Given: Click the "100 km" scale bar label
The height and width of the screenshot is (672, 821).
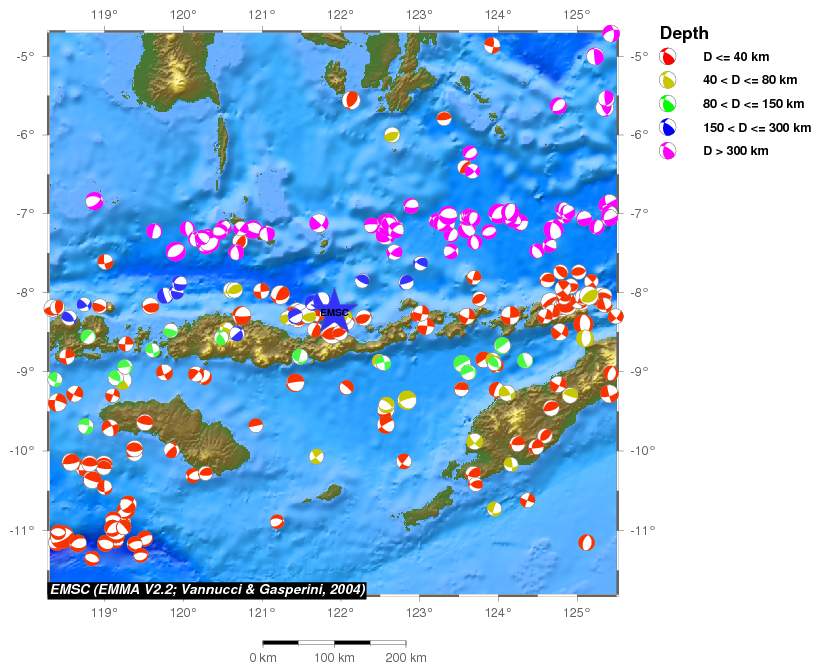Looking at the screenshot, I should [x=334, y=657].
